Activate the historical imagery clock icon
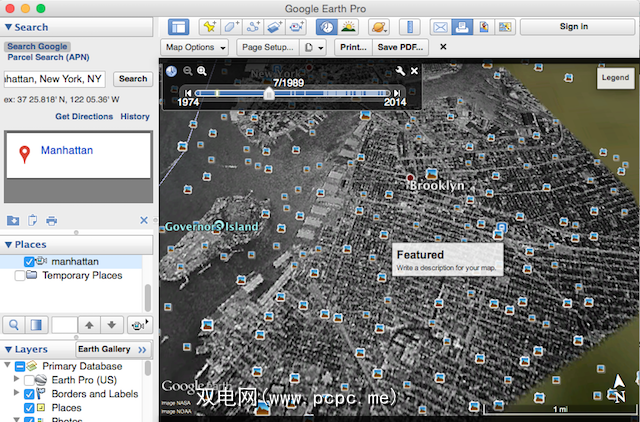 [327, 27]
